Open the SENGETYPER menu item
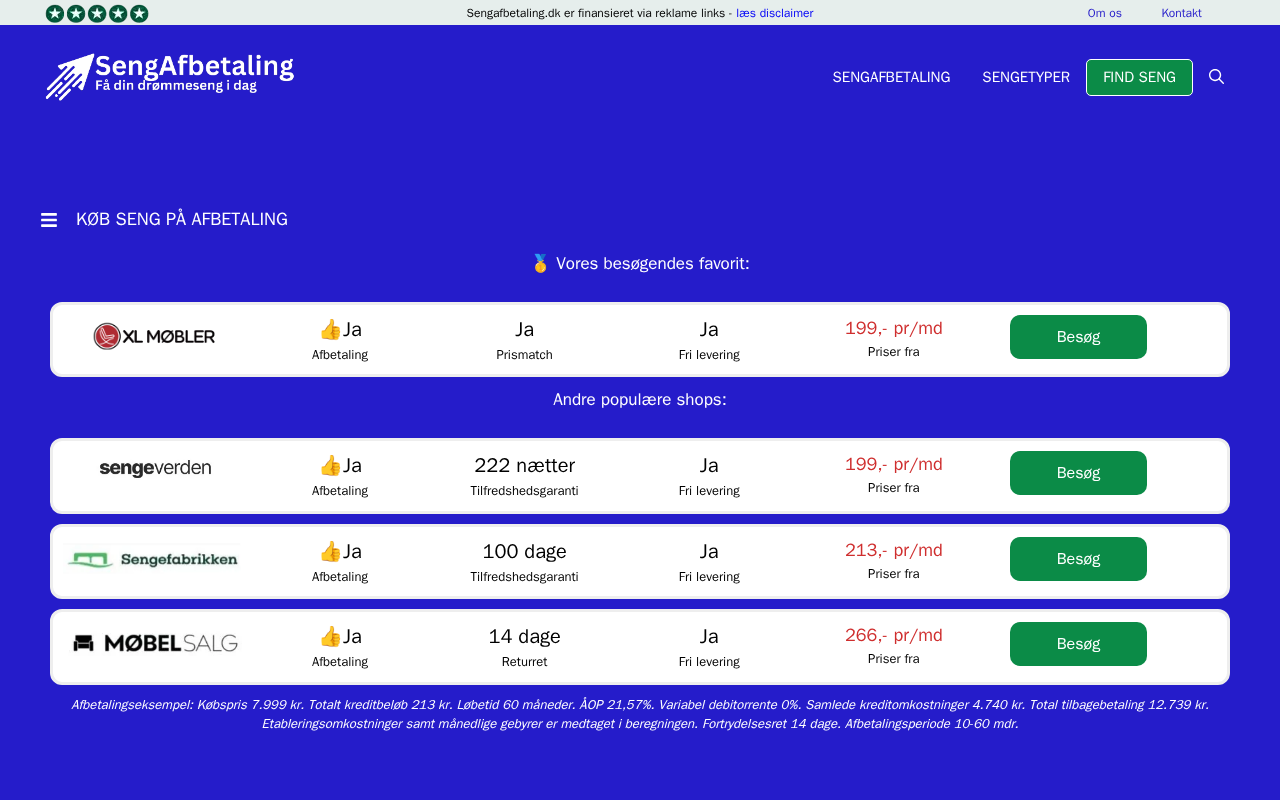Image resolution: width=1280 pixels, height=800 pixels. click(x=1026, y=77)
